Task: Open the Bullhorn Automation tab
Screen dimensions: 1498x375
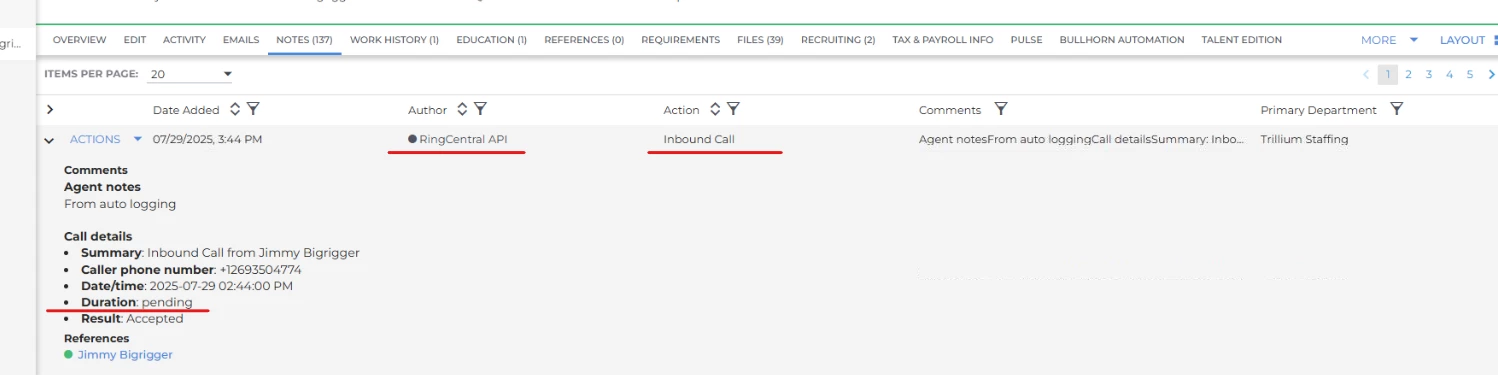Action: 1122,40
